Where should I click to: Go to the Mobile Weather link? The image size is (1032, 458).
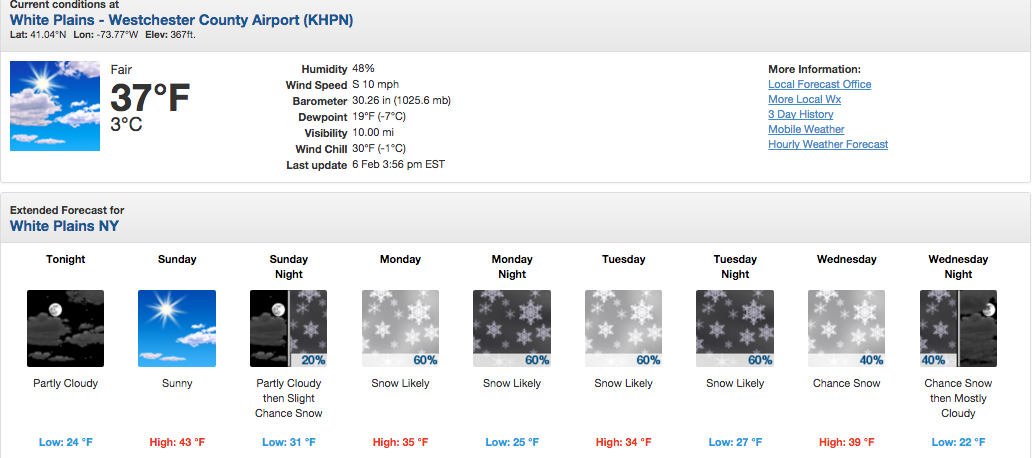click(806, 130)
